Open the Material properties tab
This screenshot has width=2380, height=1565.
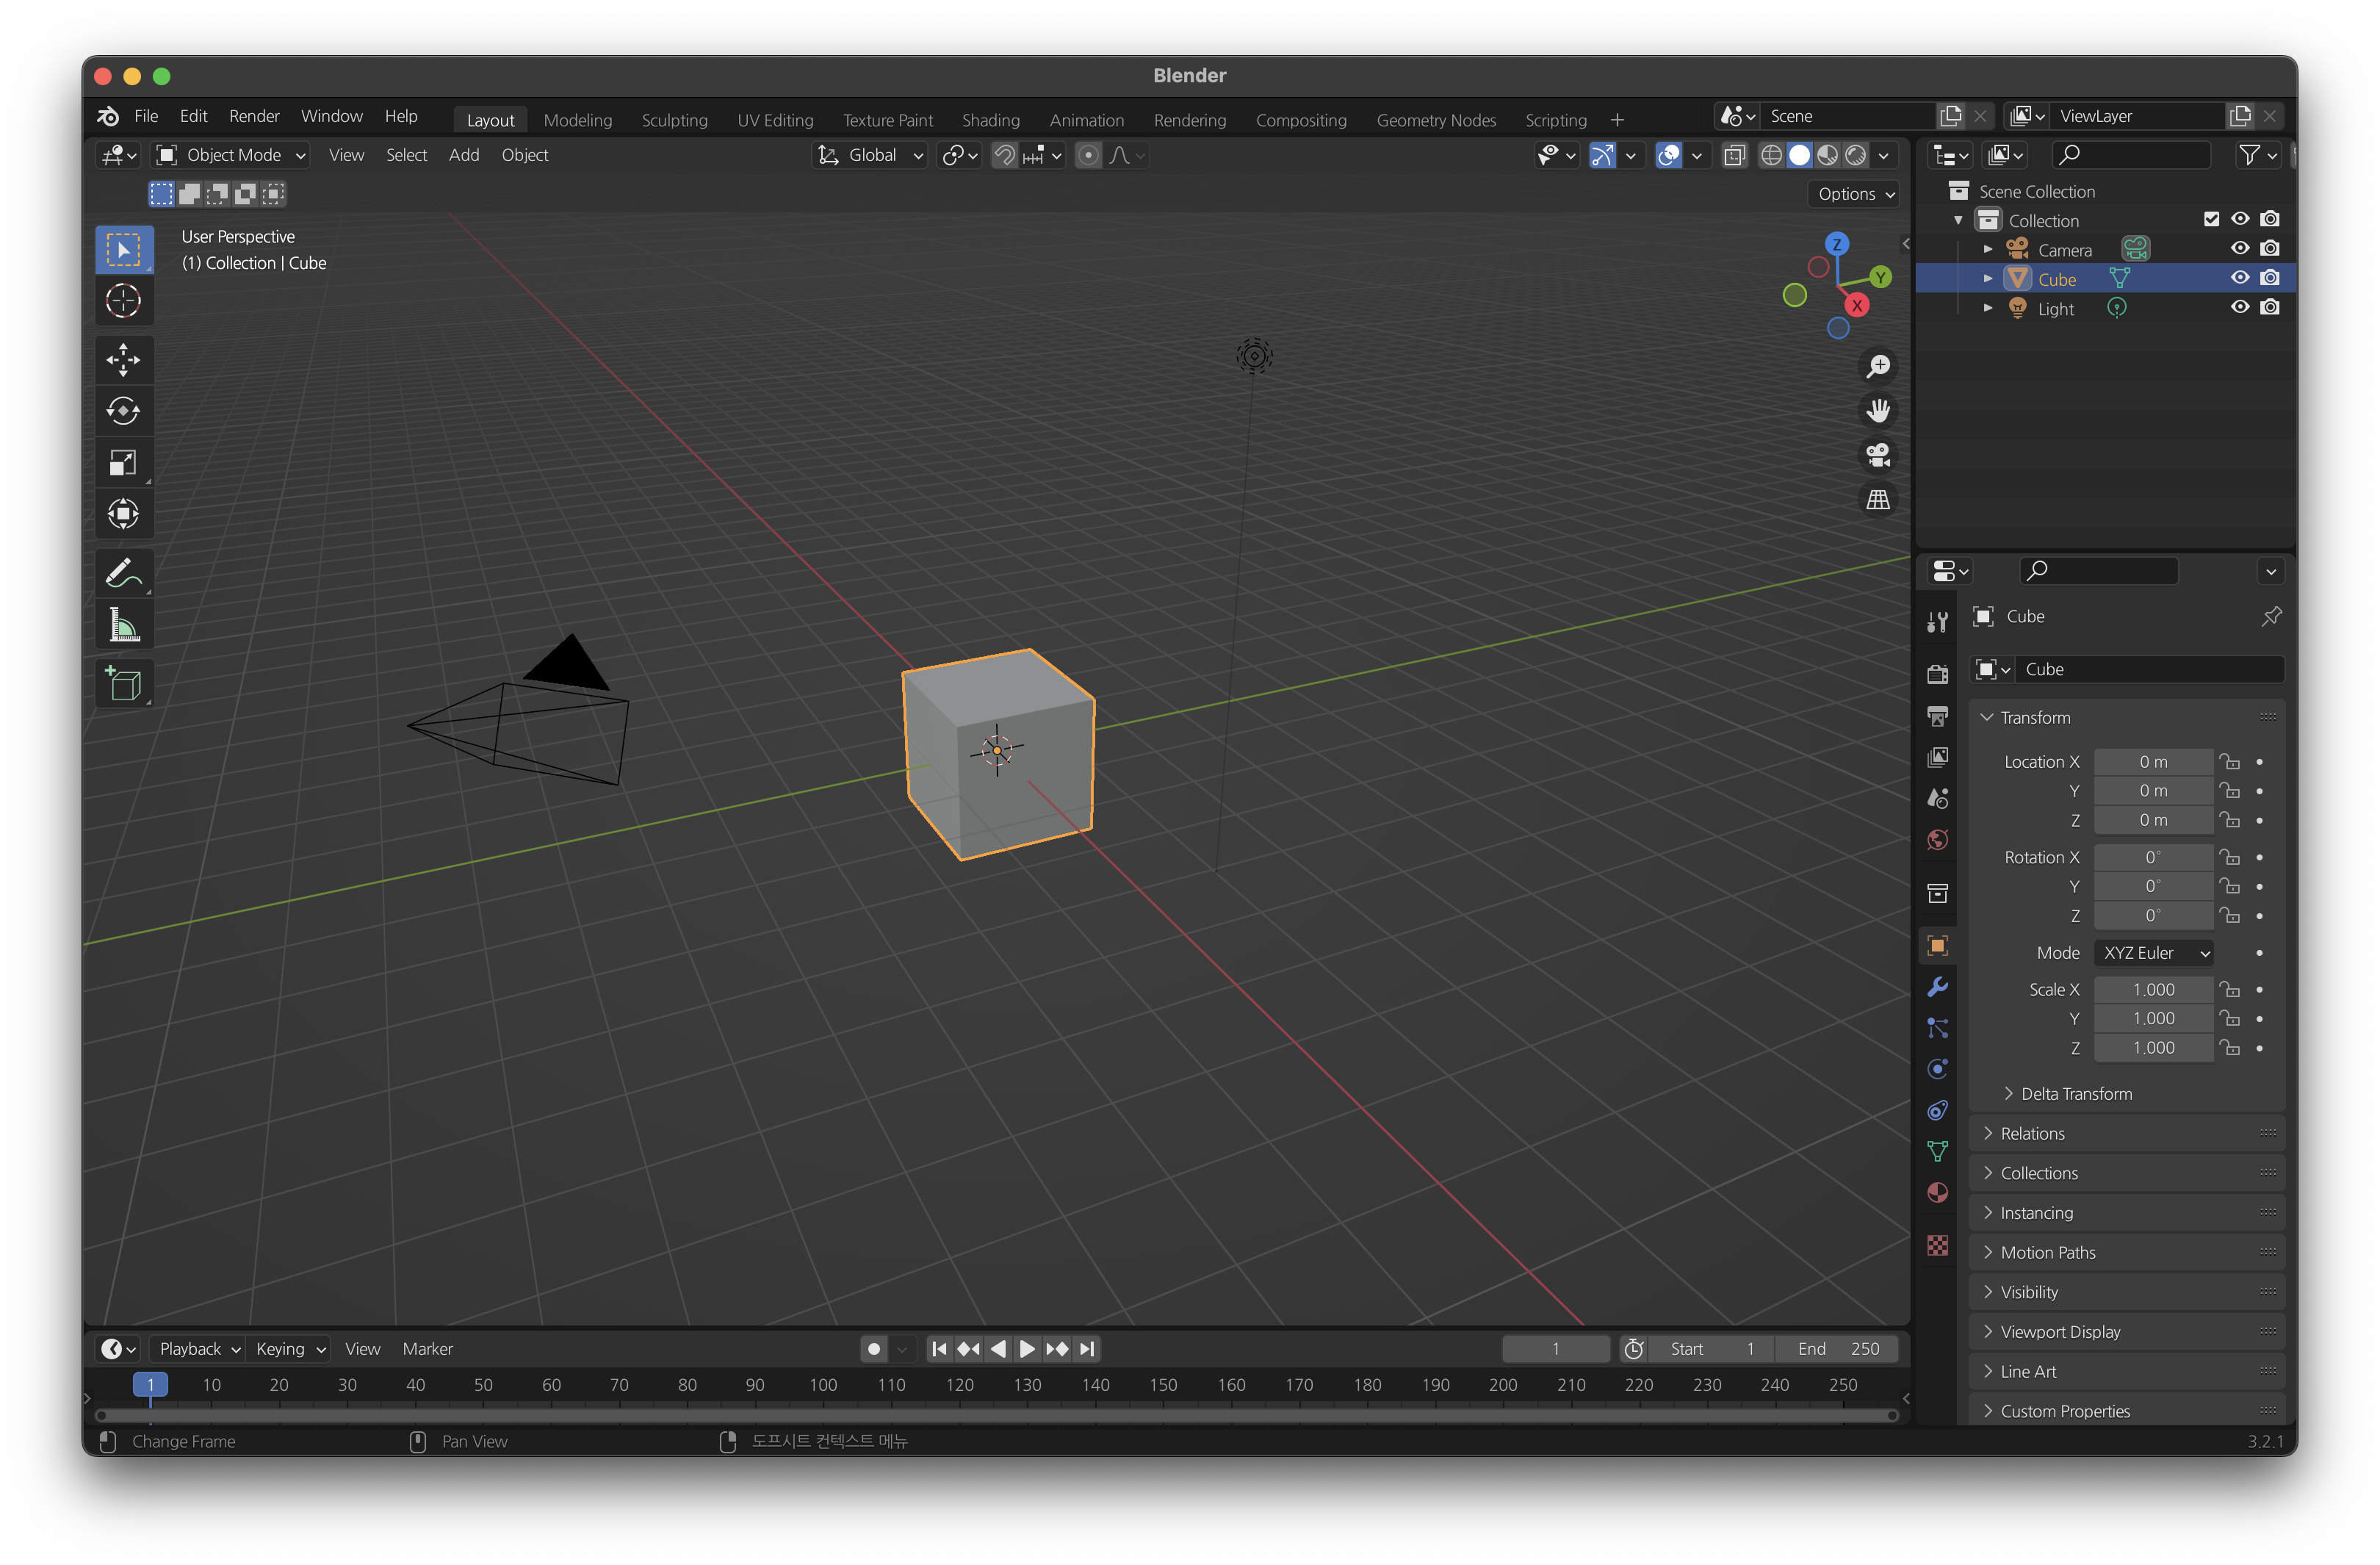pyautogui.click(x=1937, y=1192)
